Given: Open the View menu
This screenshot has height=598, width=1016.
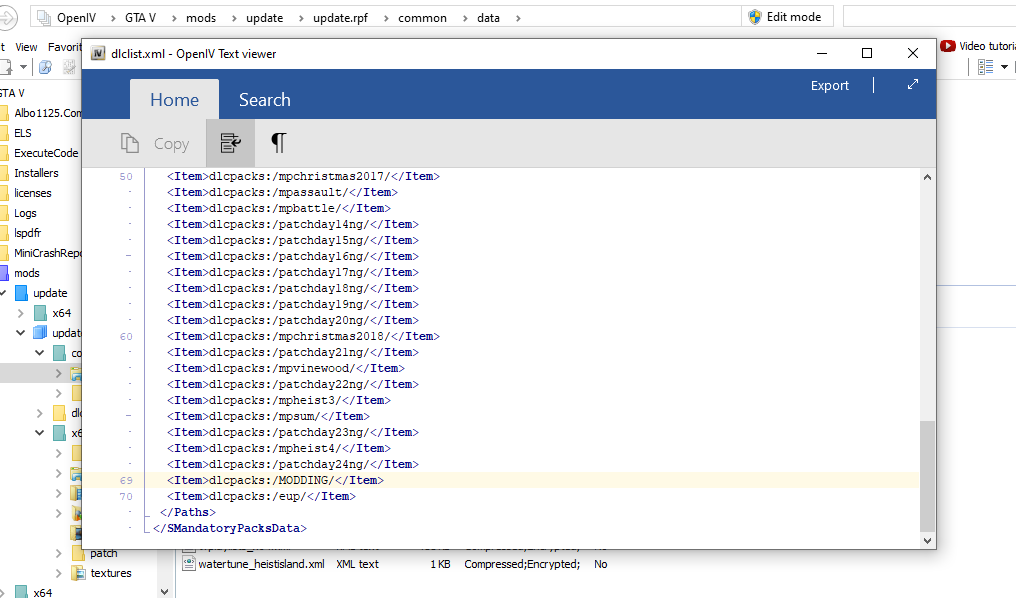Looking at the screenshot, I should (x=26, y=47).
